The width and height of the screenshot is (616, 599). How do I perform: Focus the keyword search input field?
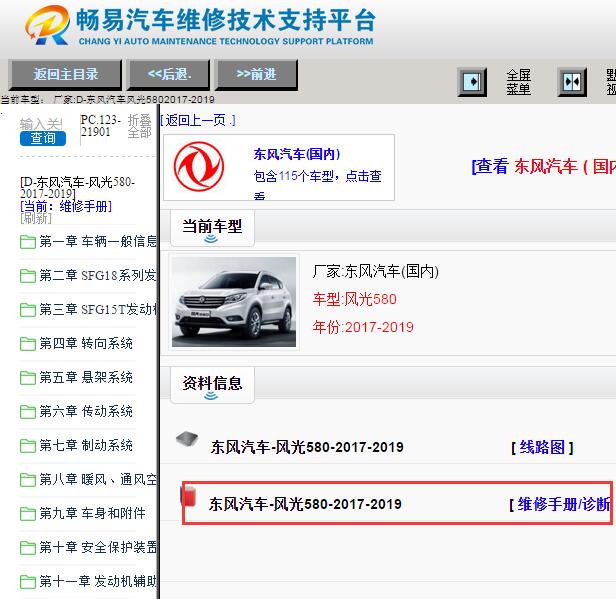[41, 124]
